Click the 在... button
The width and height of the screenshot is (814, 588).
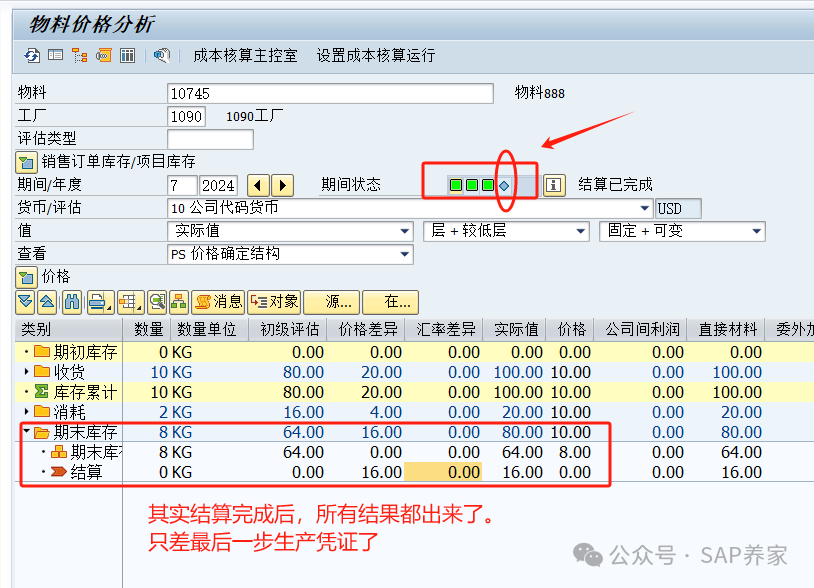click(390, 302)
